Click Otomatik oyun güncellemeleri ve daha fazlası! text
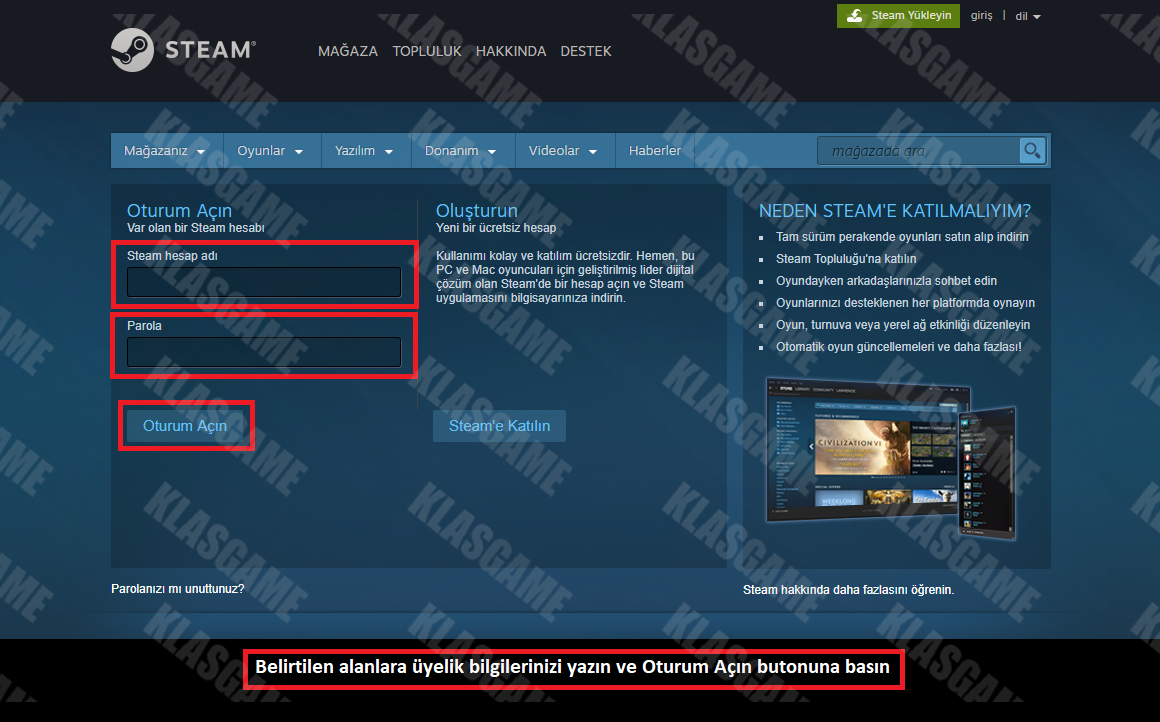 coord(899,347)
